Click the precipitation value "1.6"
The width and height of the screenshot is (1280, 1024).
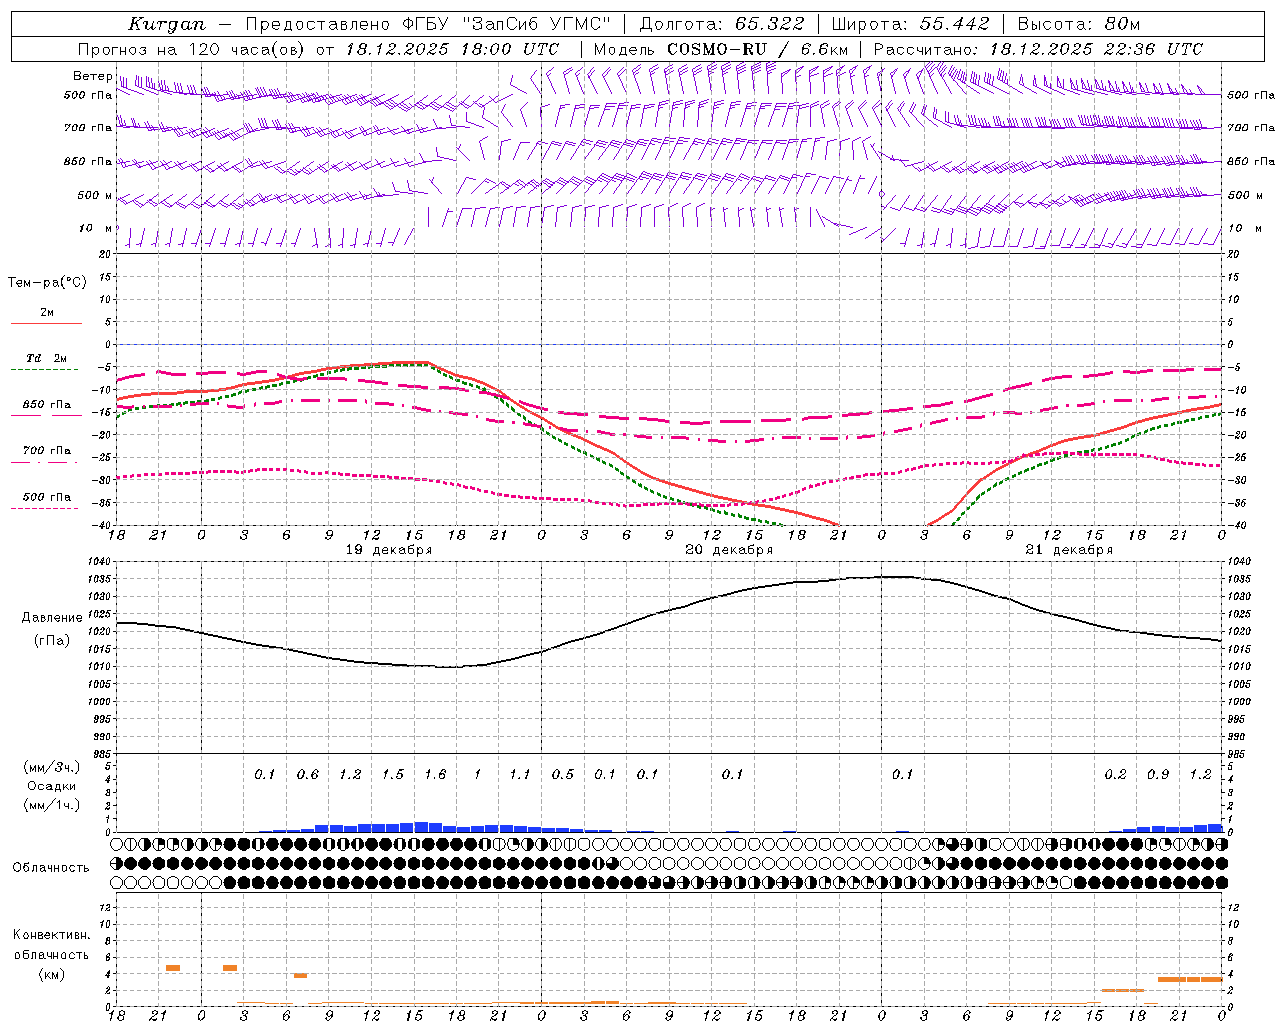[x=435, y=775]
